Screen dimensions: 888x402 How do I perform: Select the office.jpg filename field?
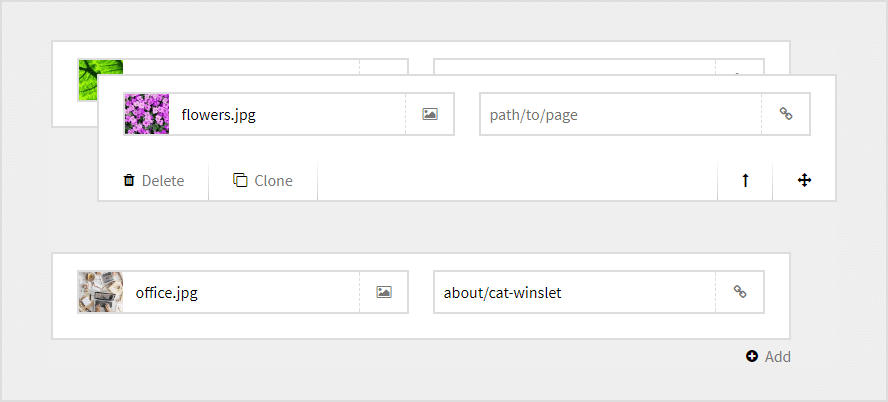240,292
